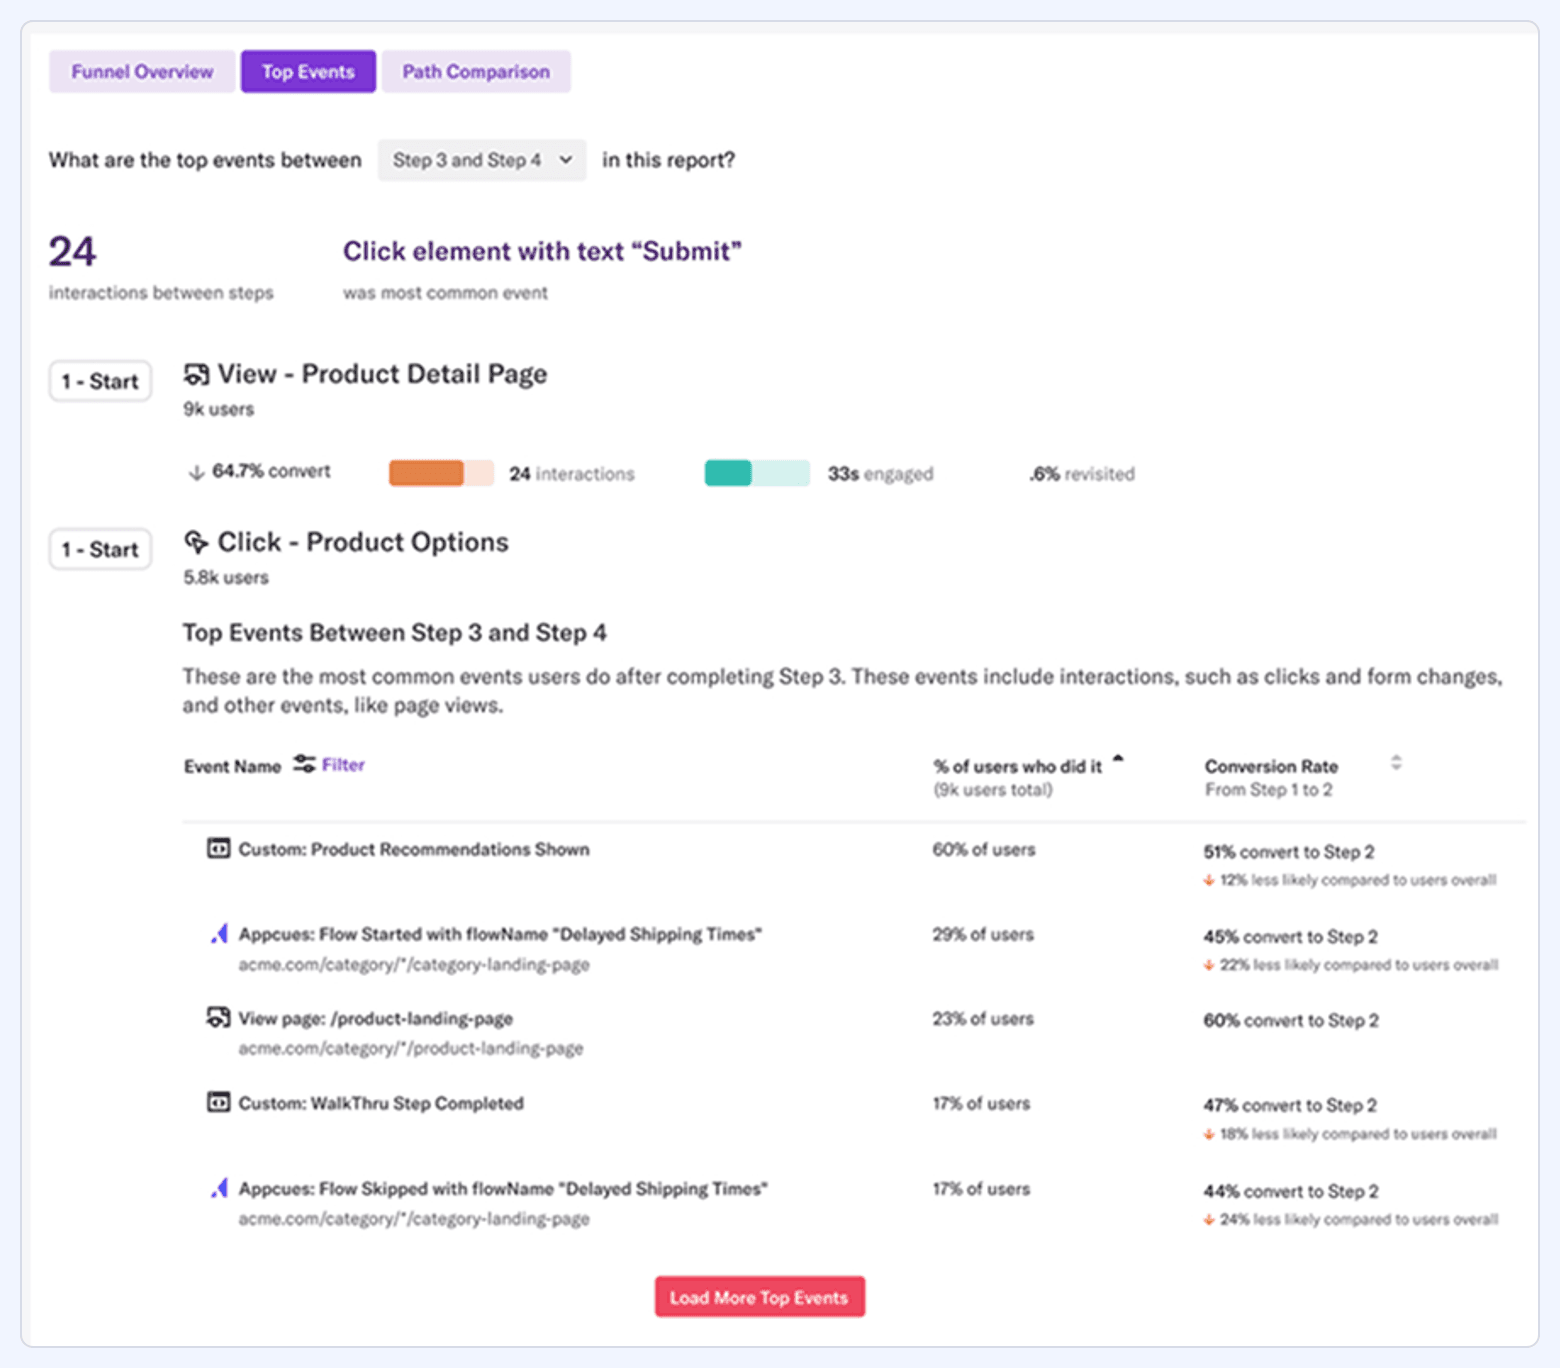
Task: Click the sort arrows on Conversion Rate column
Action: click(x=1396, y=762)
